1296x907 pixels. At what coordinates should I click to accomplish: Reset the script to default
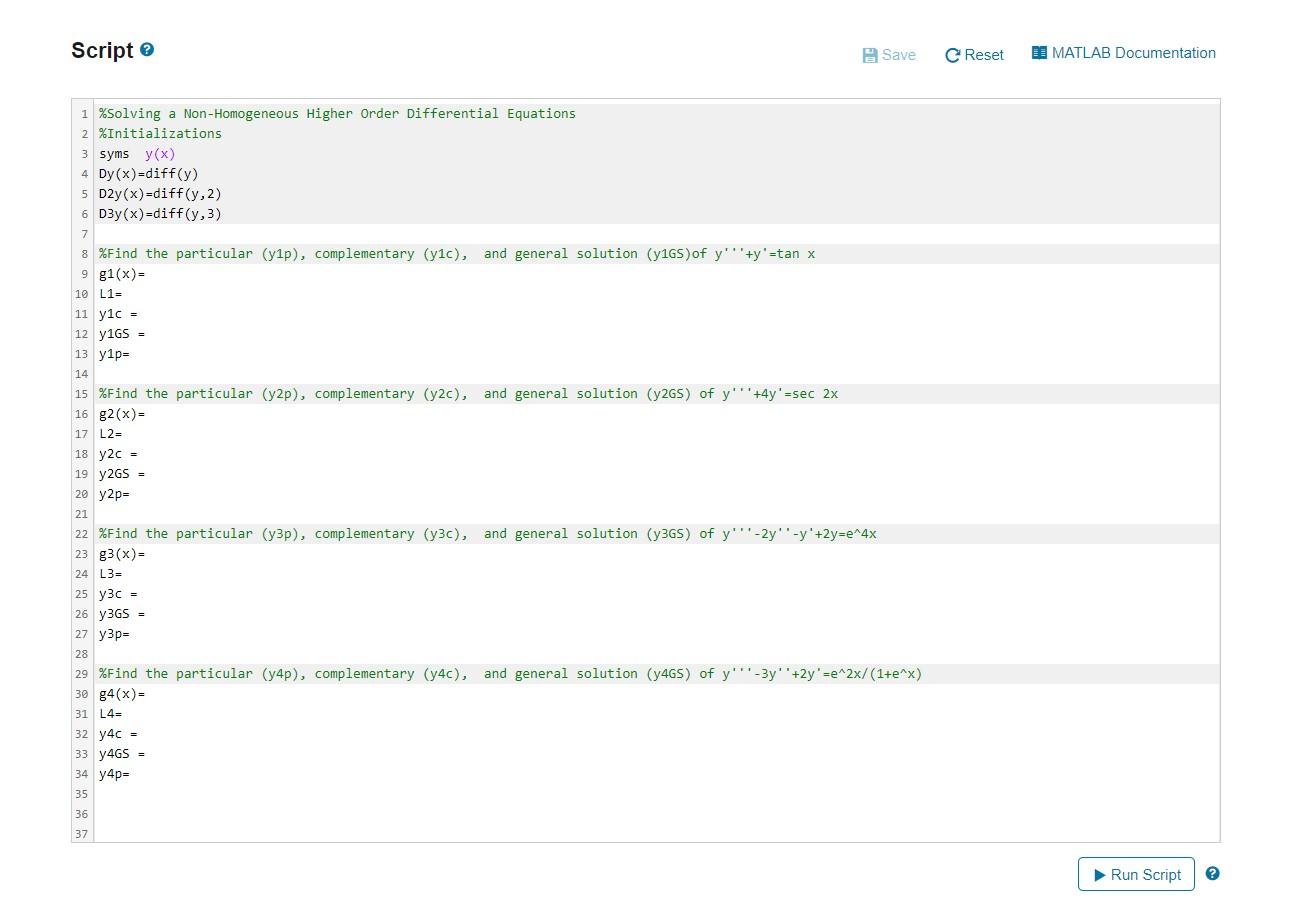pos(974,55)
